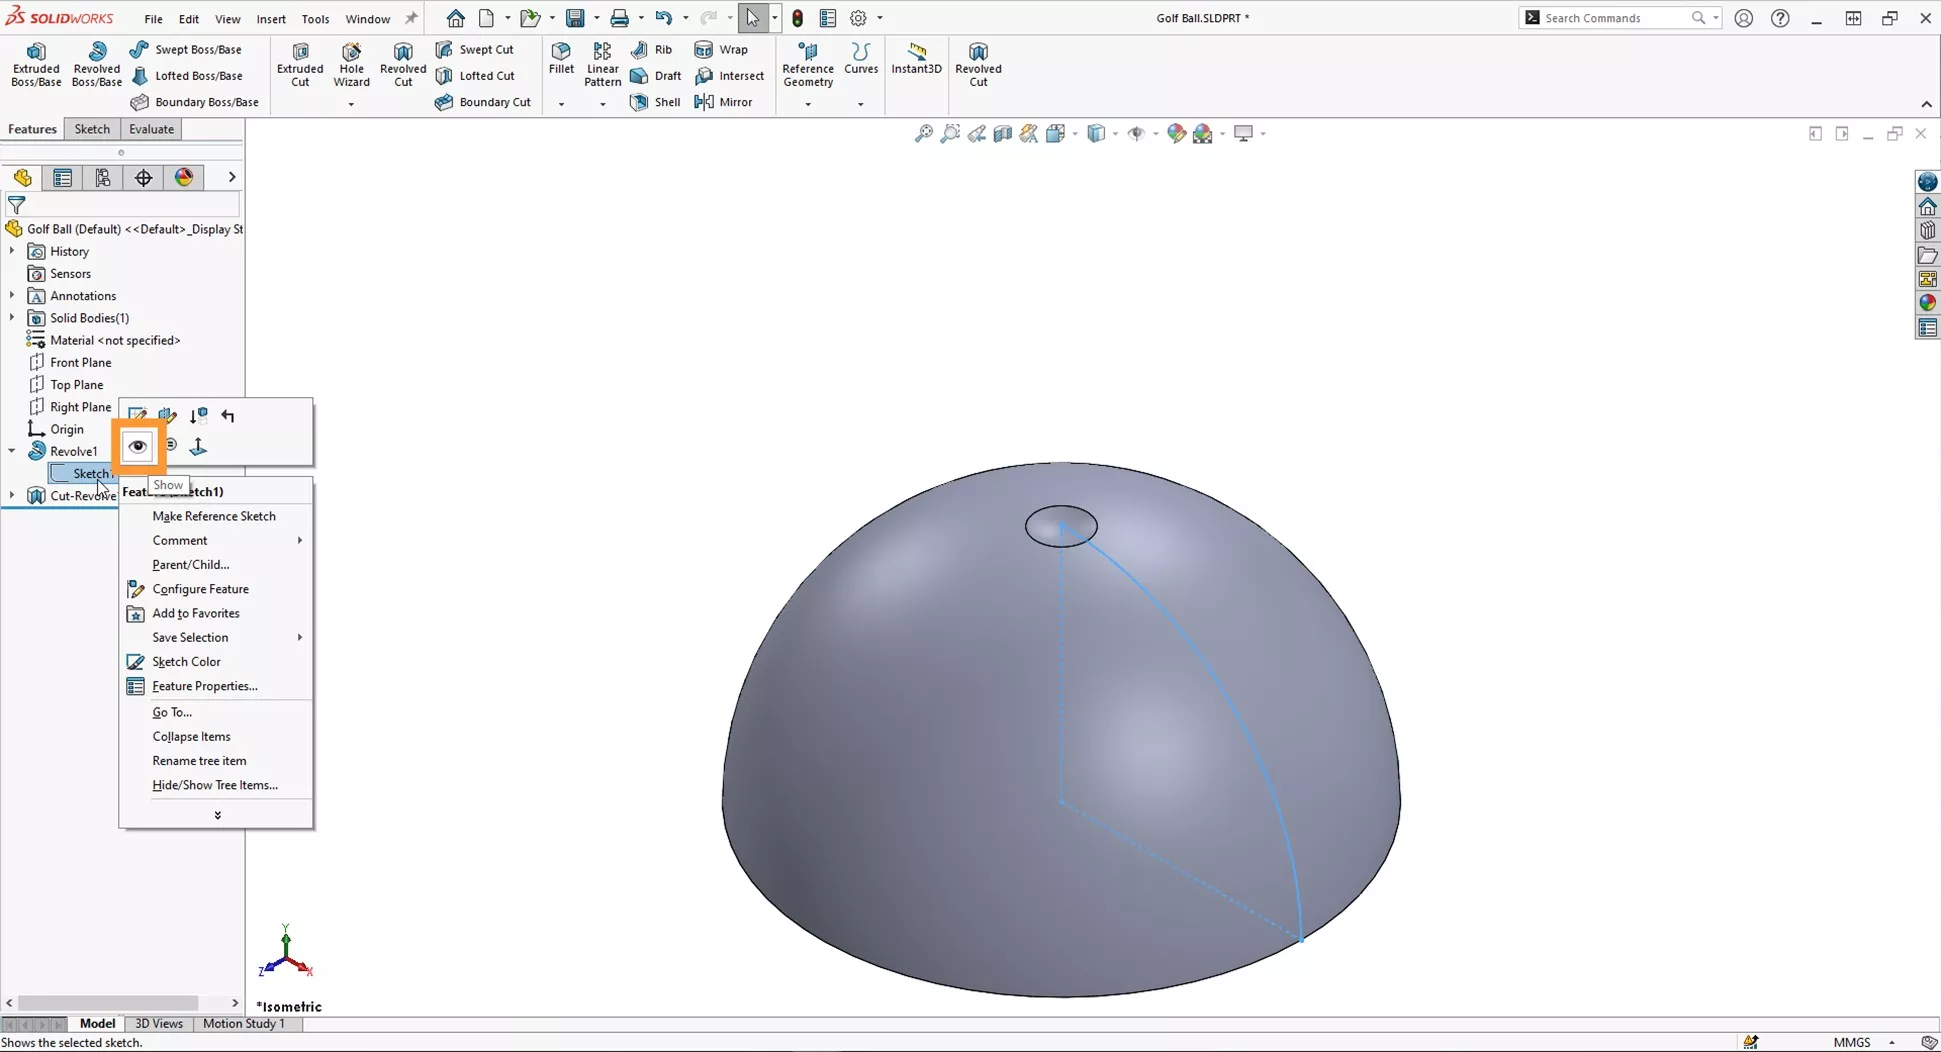Click Zoom to Fit in heads-up toolbar
The height and width of the screenshot is (1052, 1941).
click(921, 133)
